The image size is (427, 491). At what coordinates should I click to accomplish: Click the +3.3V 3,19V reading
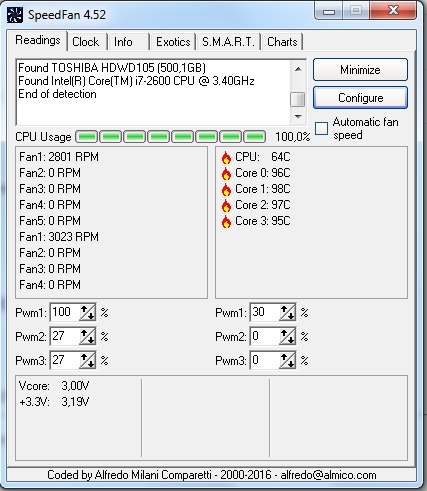click(x=54, y=402)
